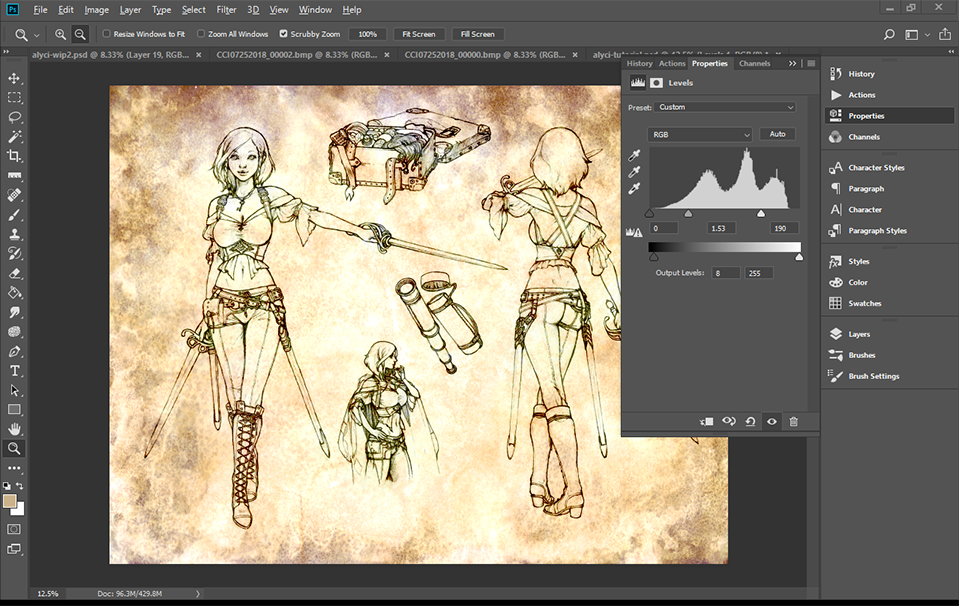959x606 pixels.
Task: Enable Zoom All Windows checkbox
Action: [201, 34]
